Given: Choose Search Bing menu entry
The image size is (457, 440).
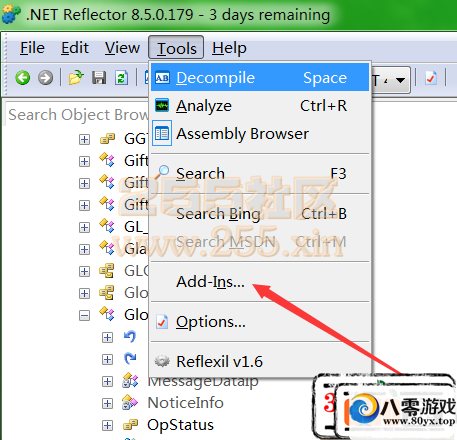Looking at the screenshot, I should point(260,214).
